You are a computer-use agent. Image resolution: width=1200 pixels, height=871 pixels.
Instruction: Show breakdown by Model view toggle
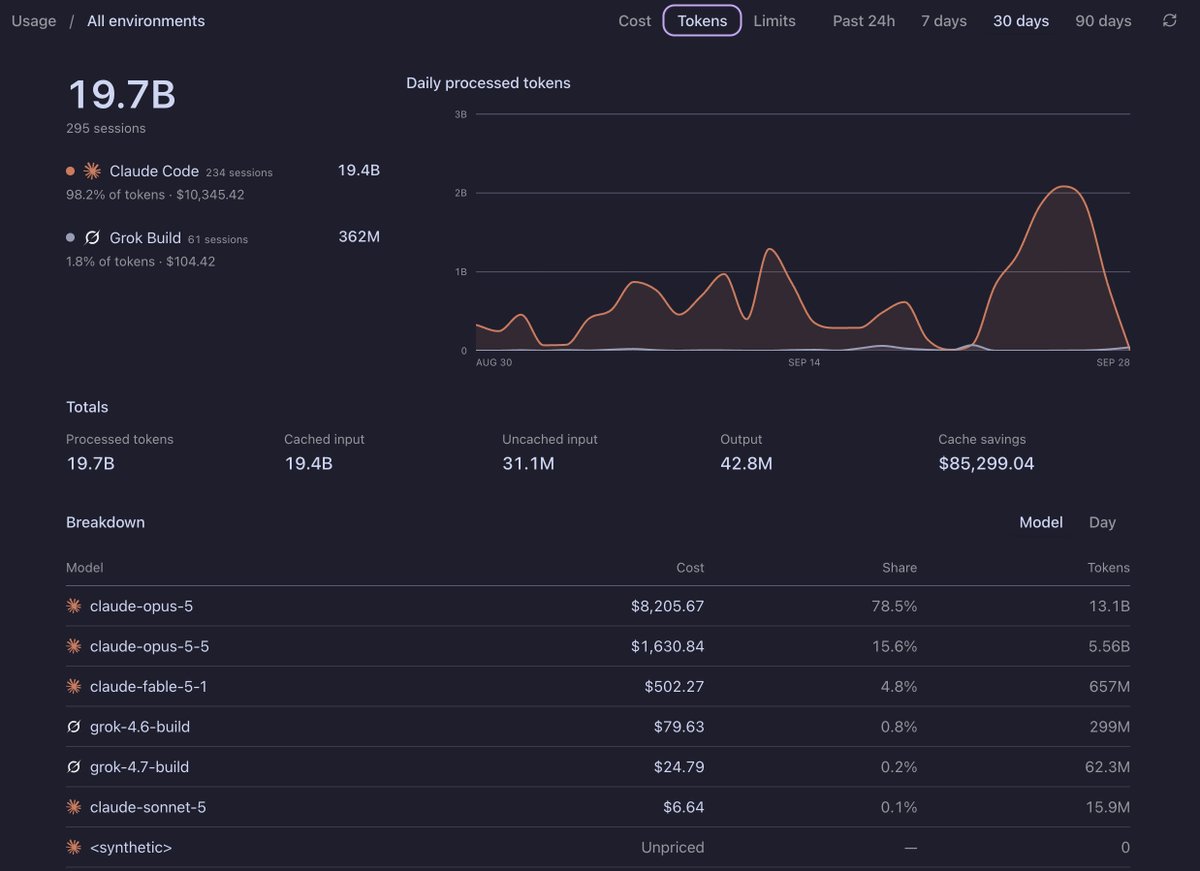[x=1041, y=522]
